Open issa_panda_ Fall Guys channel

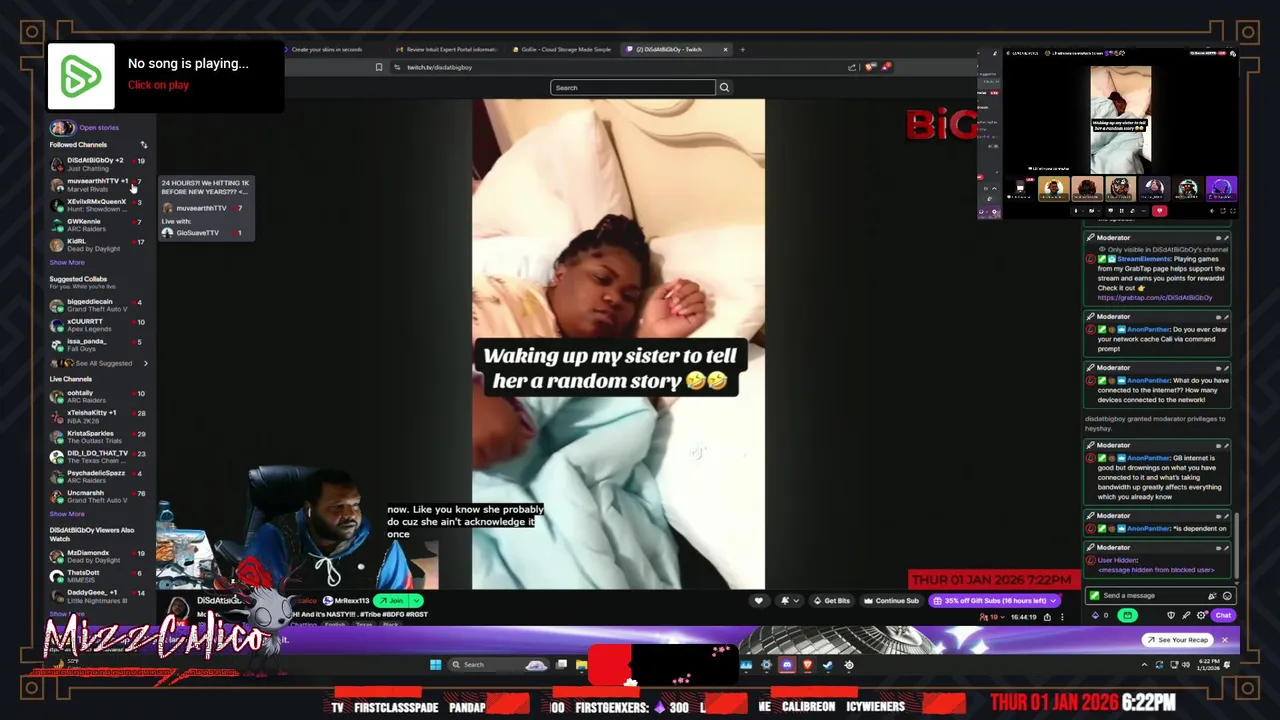click(x=98, y=345)
